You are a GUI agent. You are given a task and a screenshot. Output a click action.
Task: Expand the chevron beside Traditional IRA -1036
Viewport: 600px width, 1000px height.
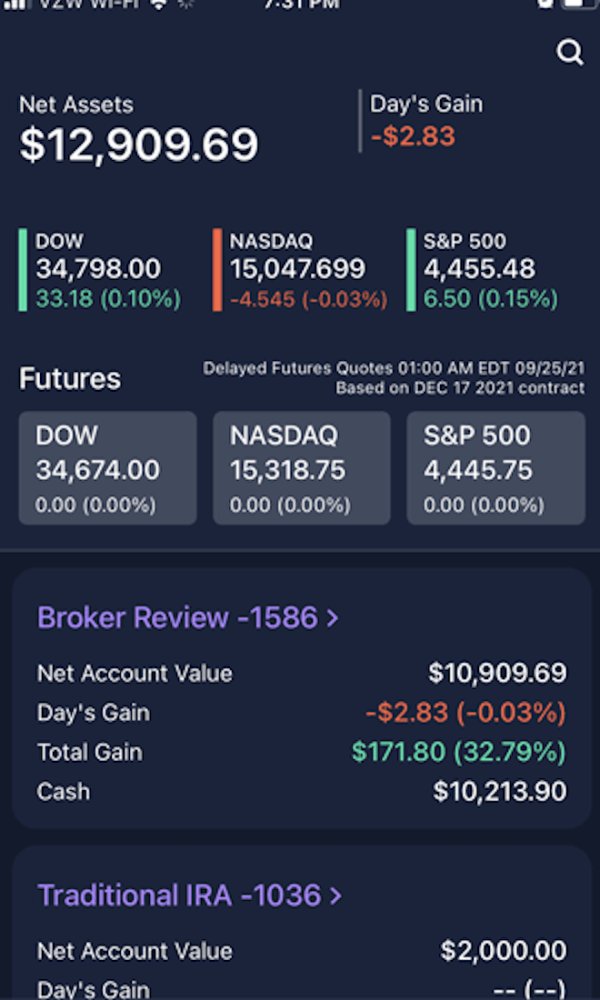tap(335, 895)
